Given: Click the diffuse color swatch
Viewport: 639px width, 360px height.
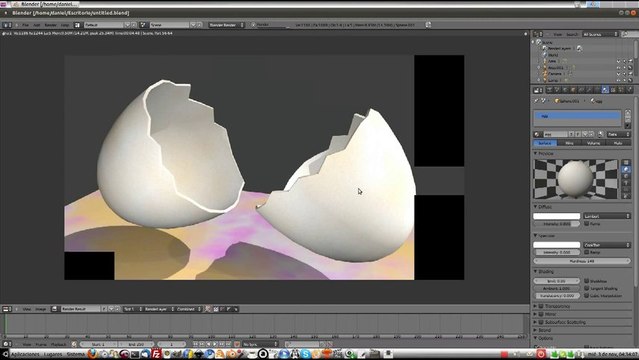Looking at the screenshot, I should pos(556,216).
